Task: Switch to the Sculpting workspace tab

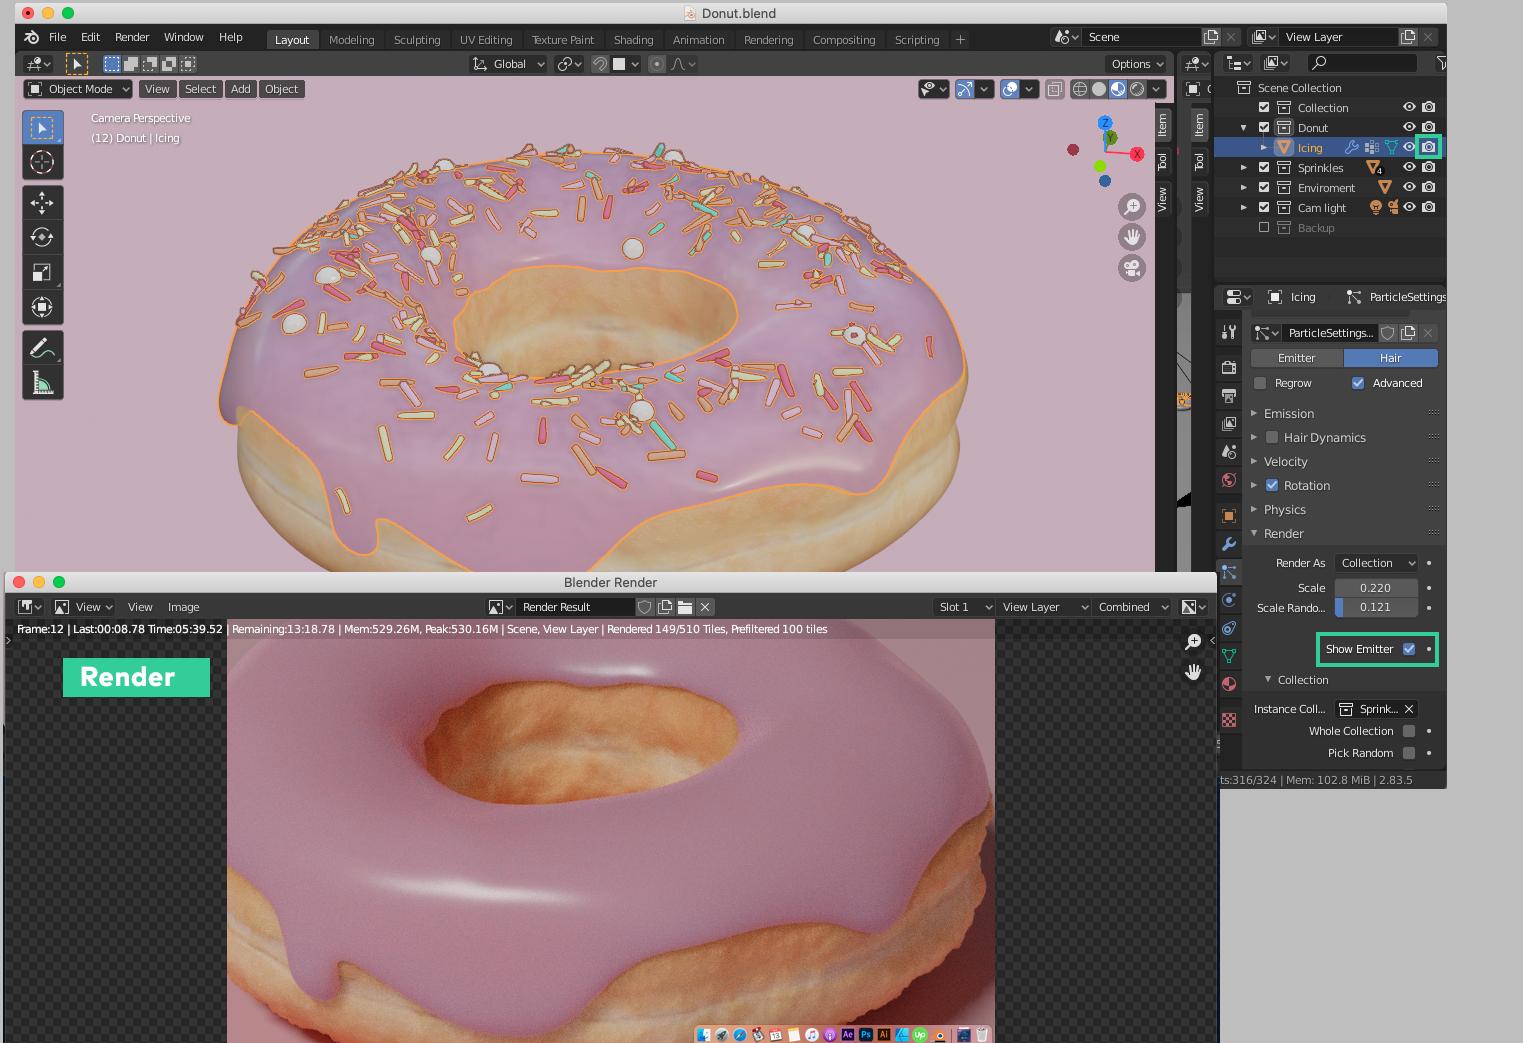Action: coord(417,40)
